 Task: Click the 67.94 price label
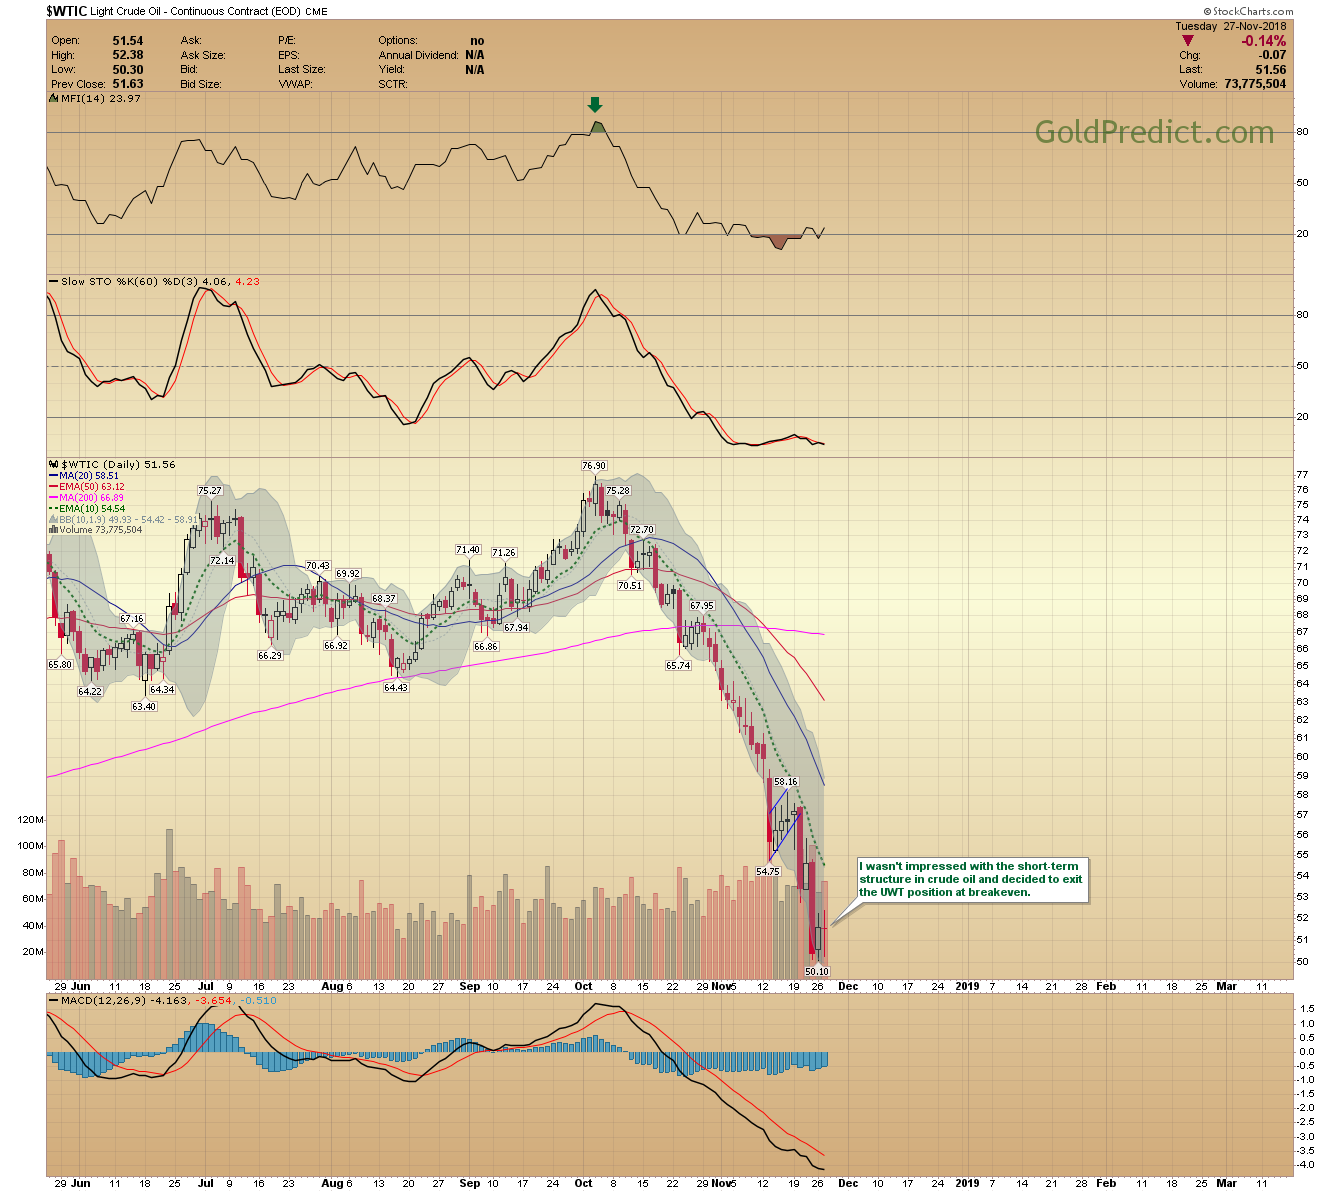click(516, 628)
